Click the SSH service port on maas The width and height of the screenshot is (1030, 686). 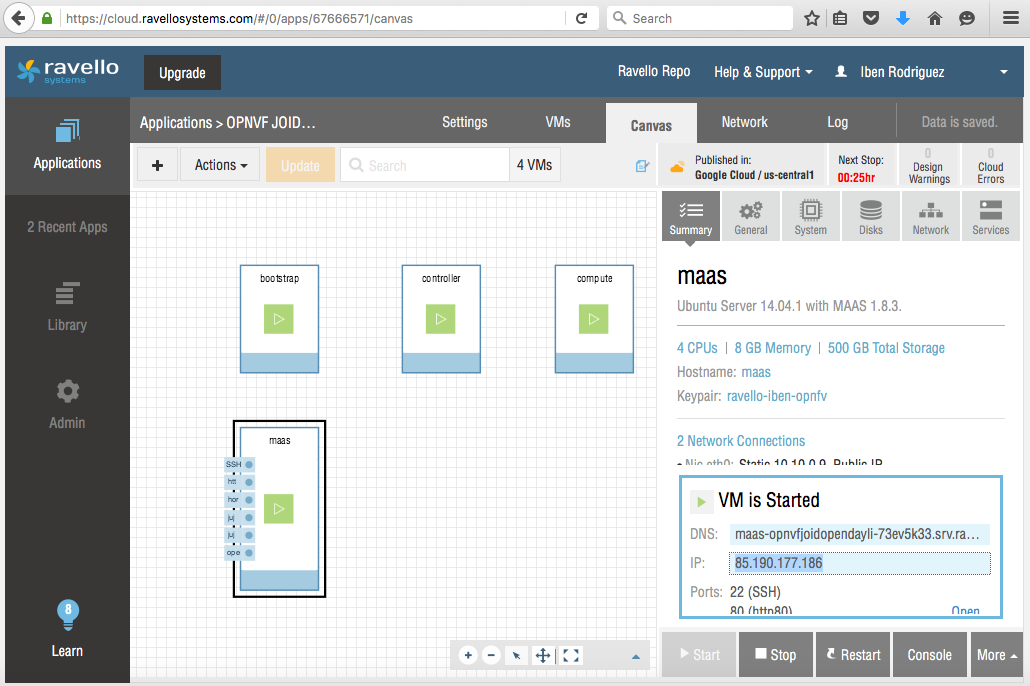click(x=240, y=464)
